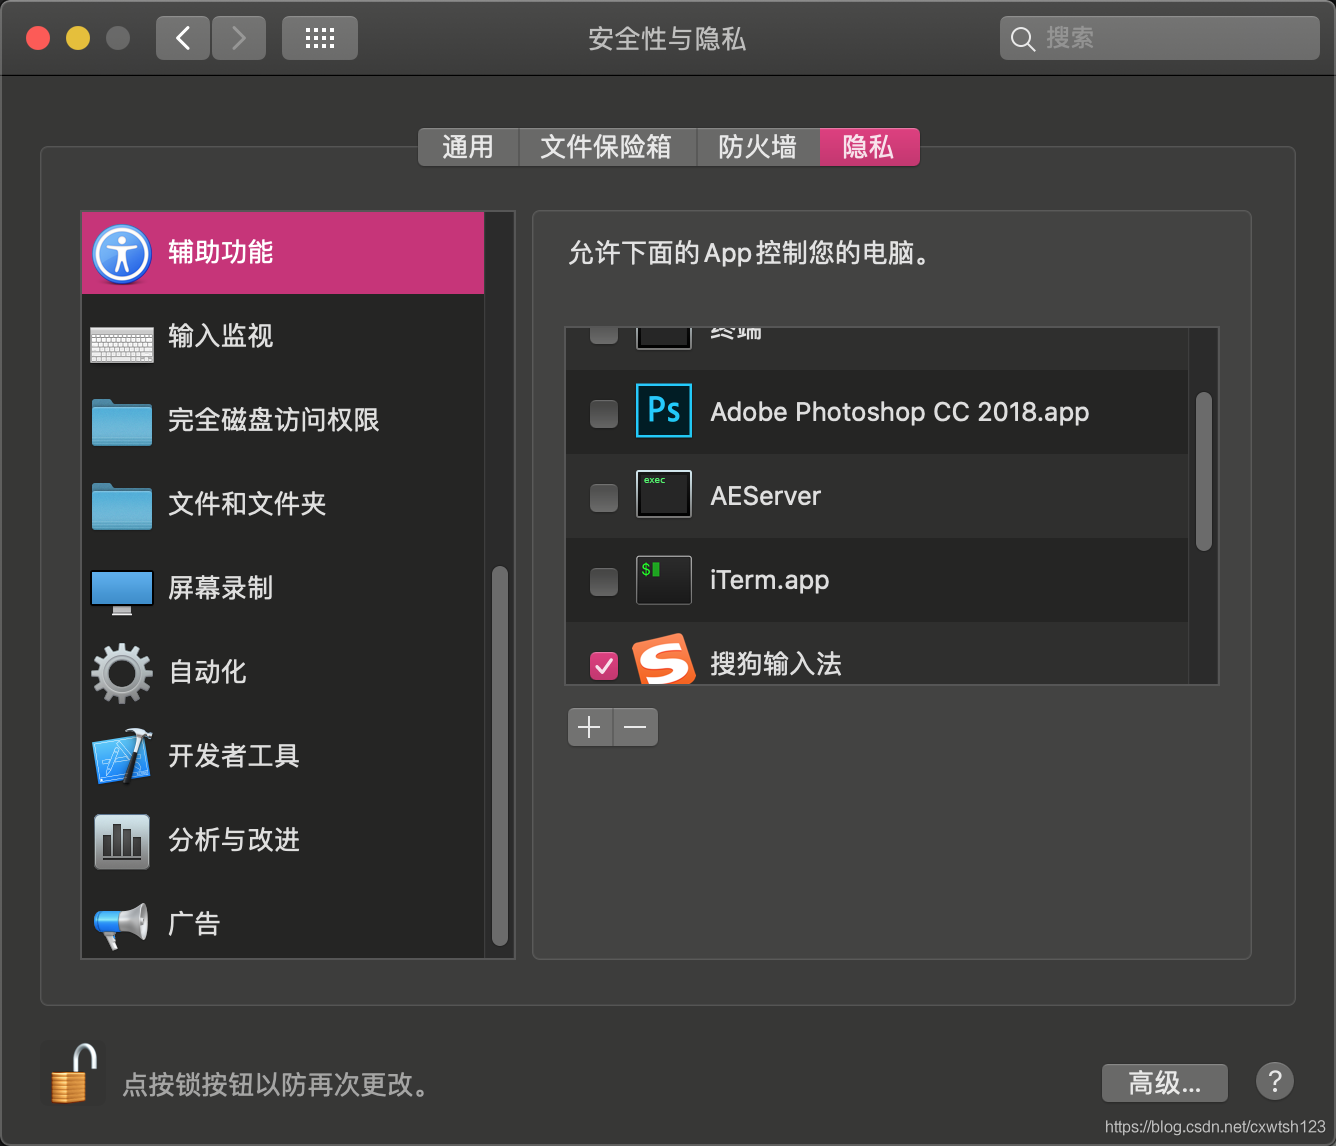Click the plus button to add an app
Viewport: 1336px width, 1146px height.
(589, 727)
